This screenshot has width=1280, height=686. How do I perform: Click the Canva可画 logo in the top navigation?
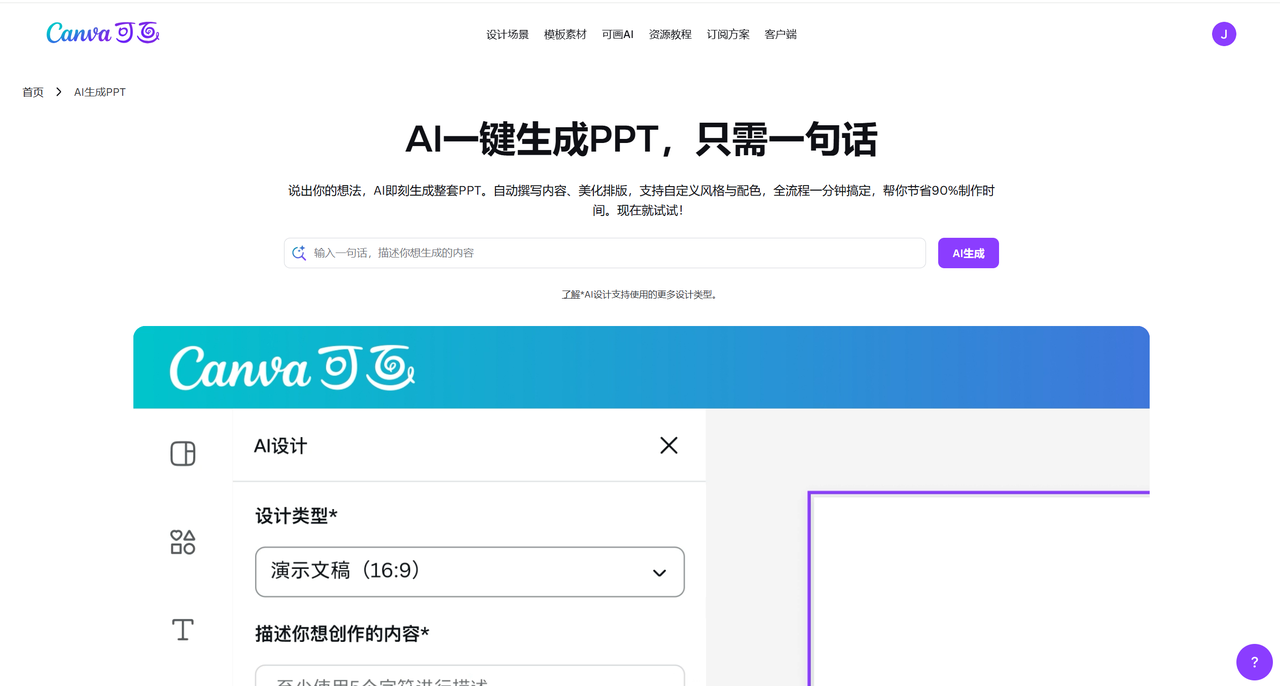point(101,32)
